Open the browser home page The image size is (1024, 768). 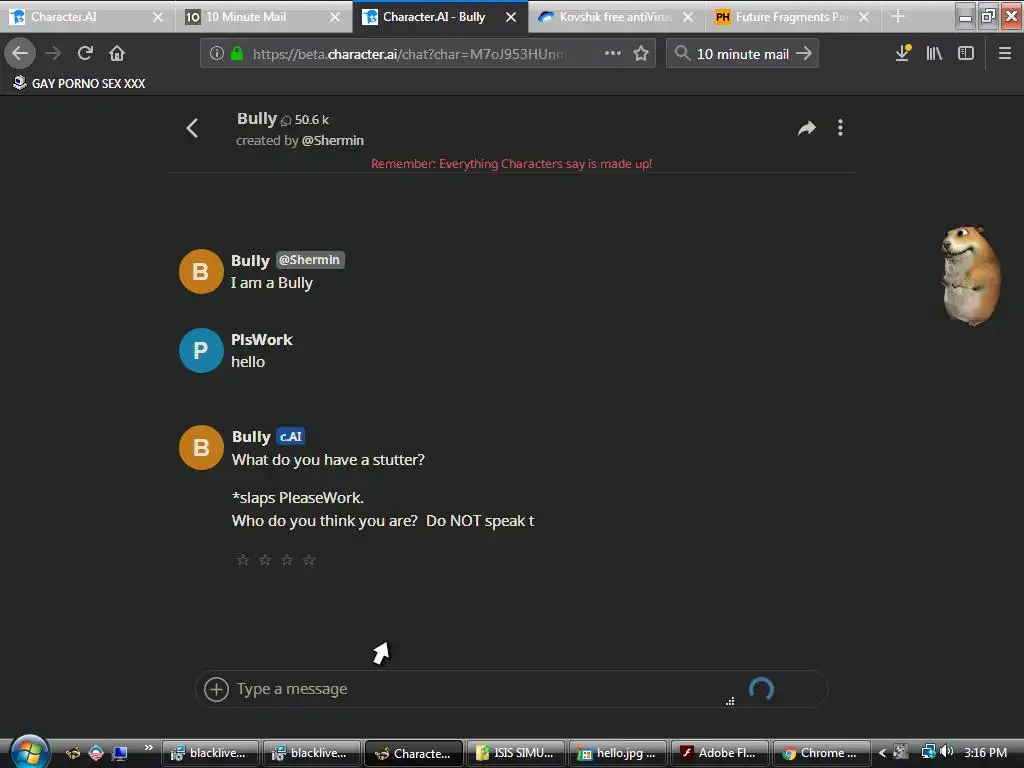point(117,53)
